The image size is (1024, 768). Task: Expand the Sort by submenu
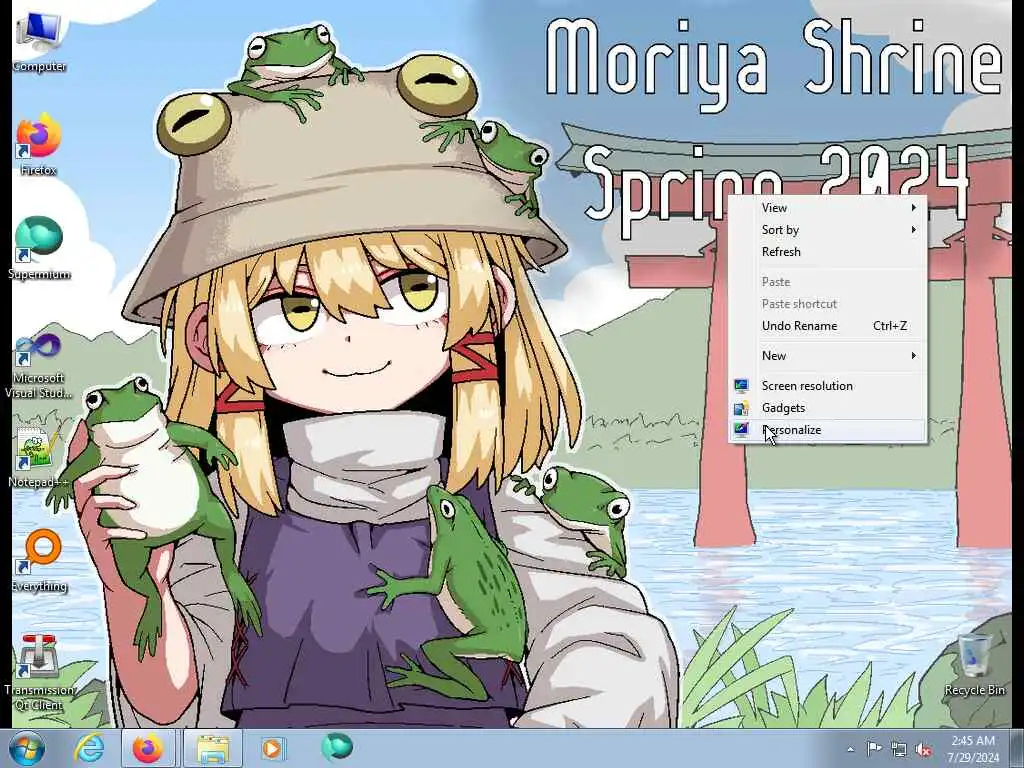pos(827,230)
